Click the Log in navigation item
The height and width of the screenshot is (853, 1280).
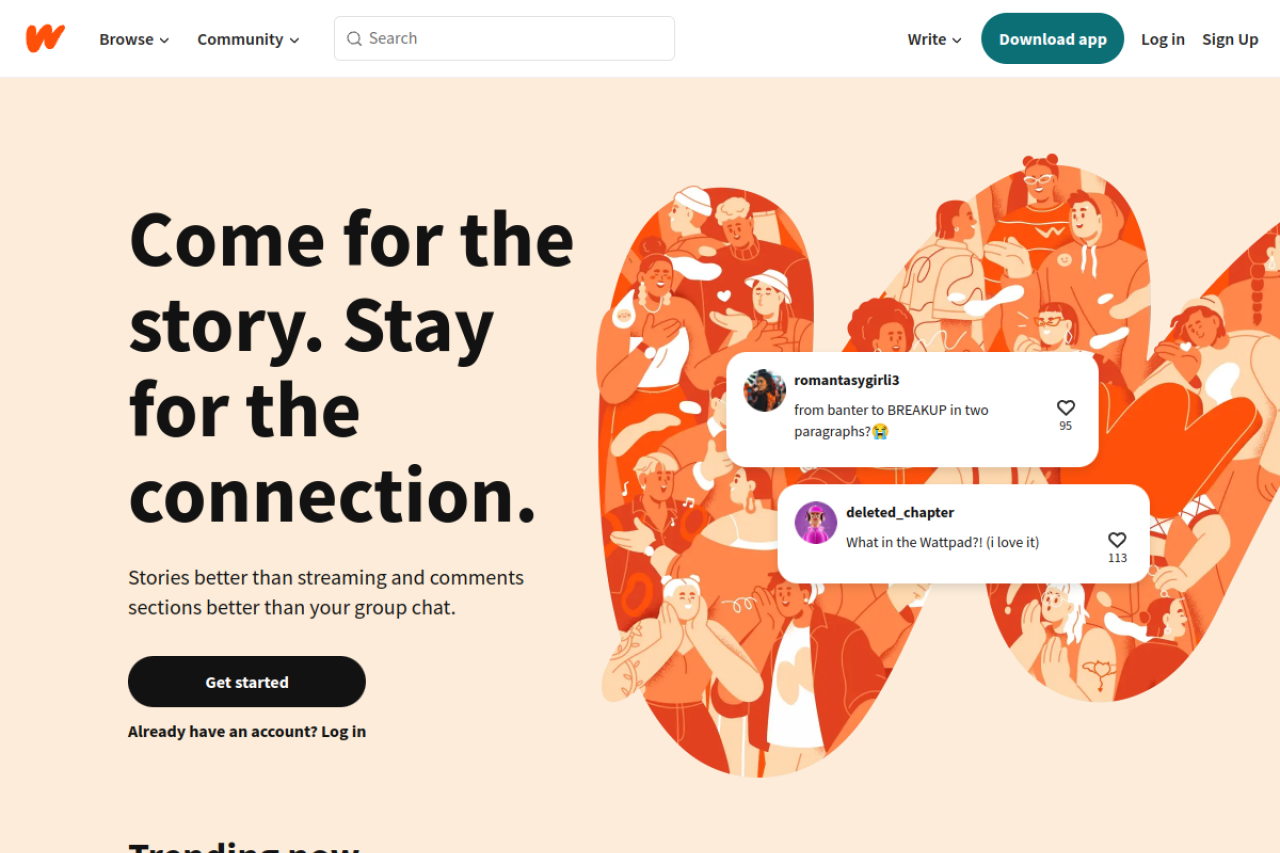(1162, 39)
